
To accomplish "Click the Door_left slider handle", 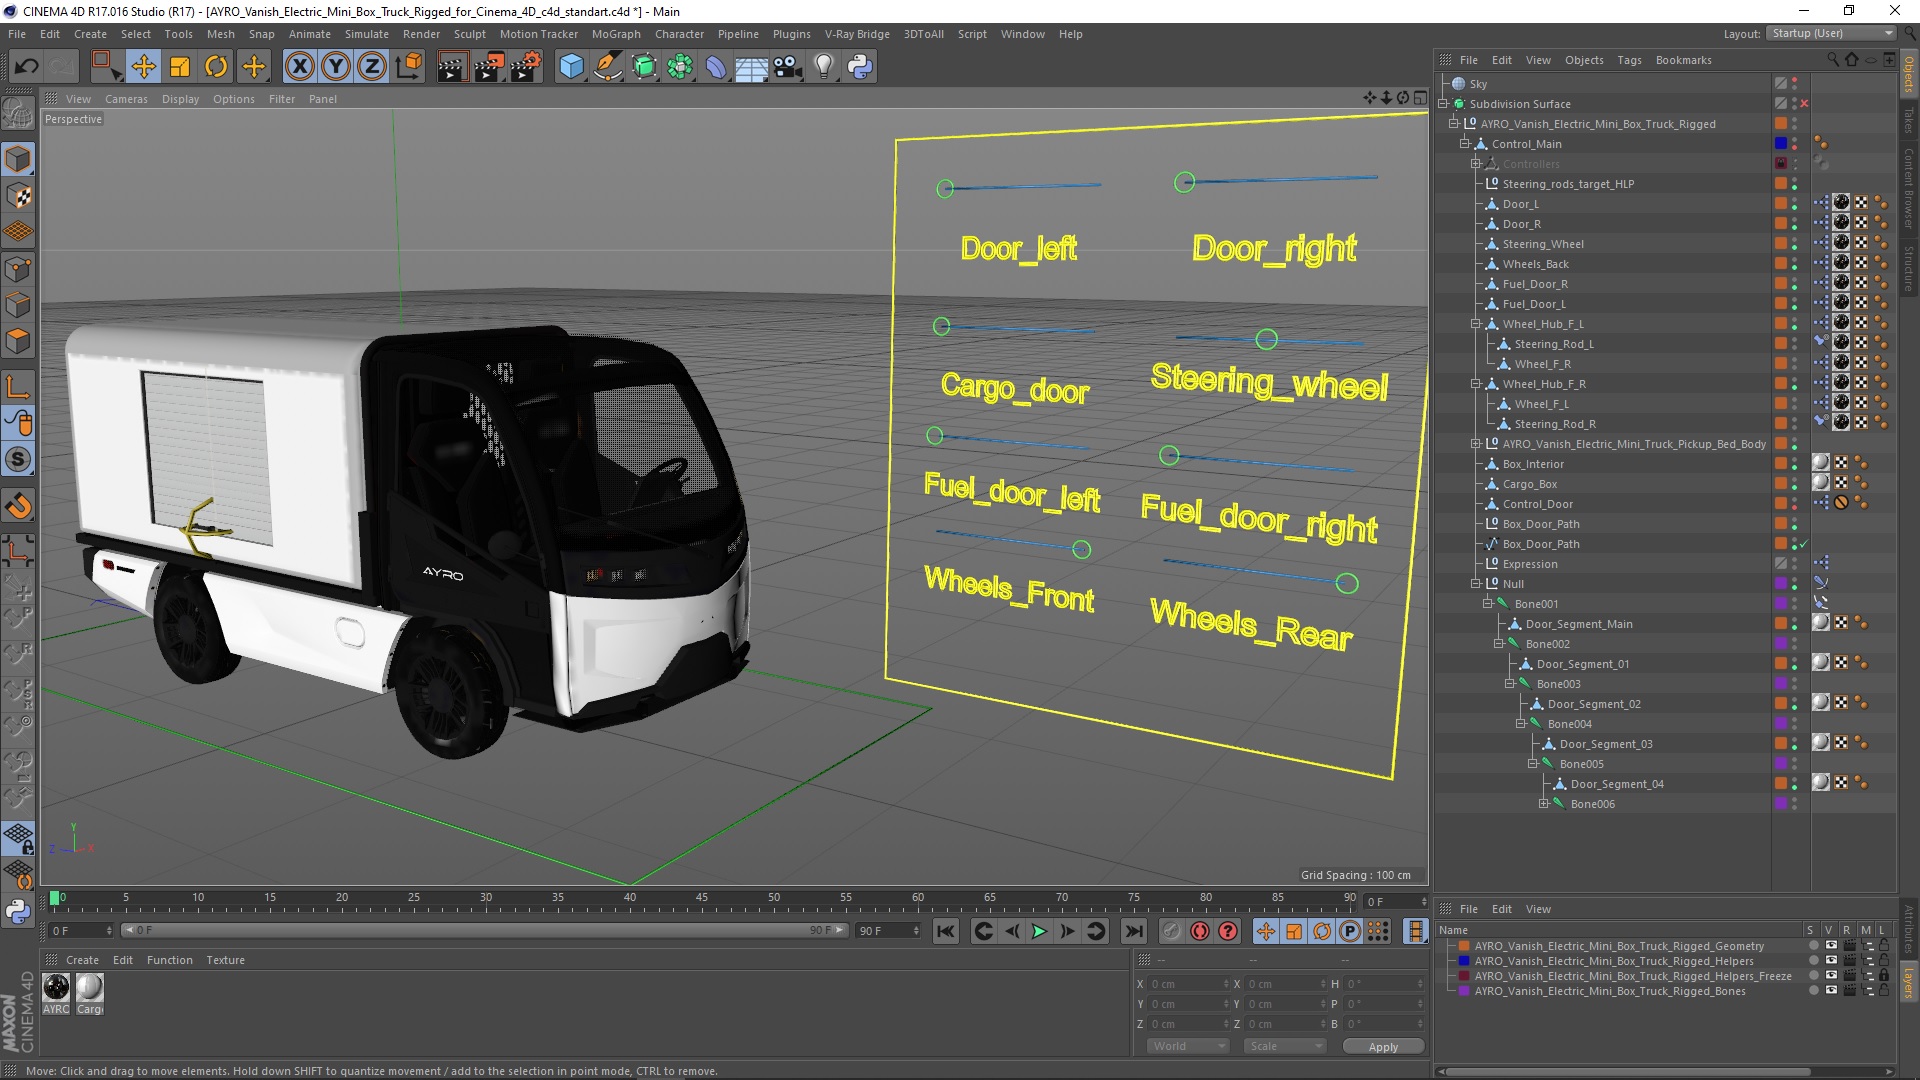I will click(x=945, y=188).
